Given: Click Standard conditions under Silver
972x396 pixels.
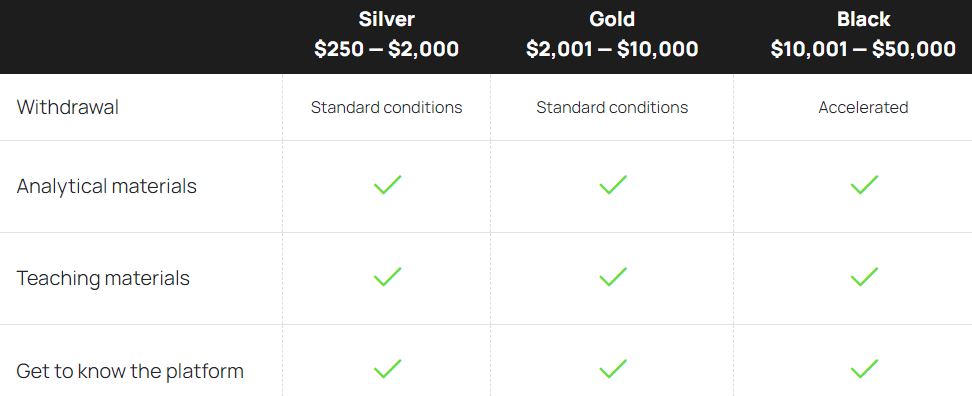Looking at the screenshot, I should [x=386, y=107].
